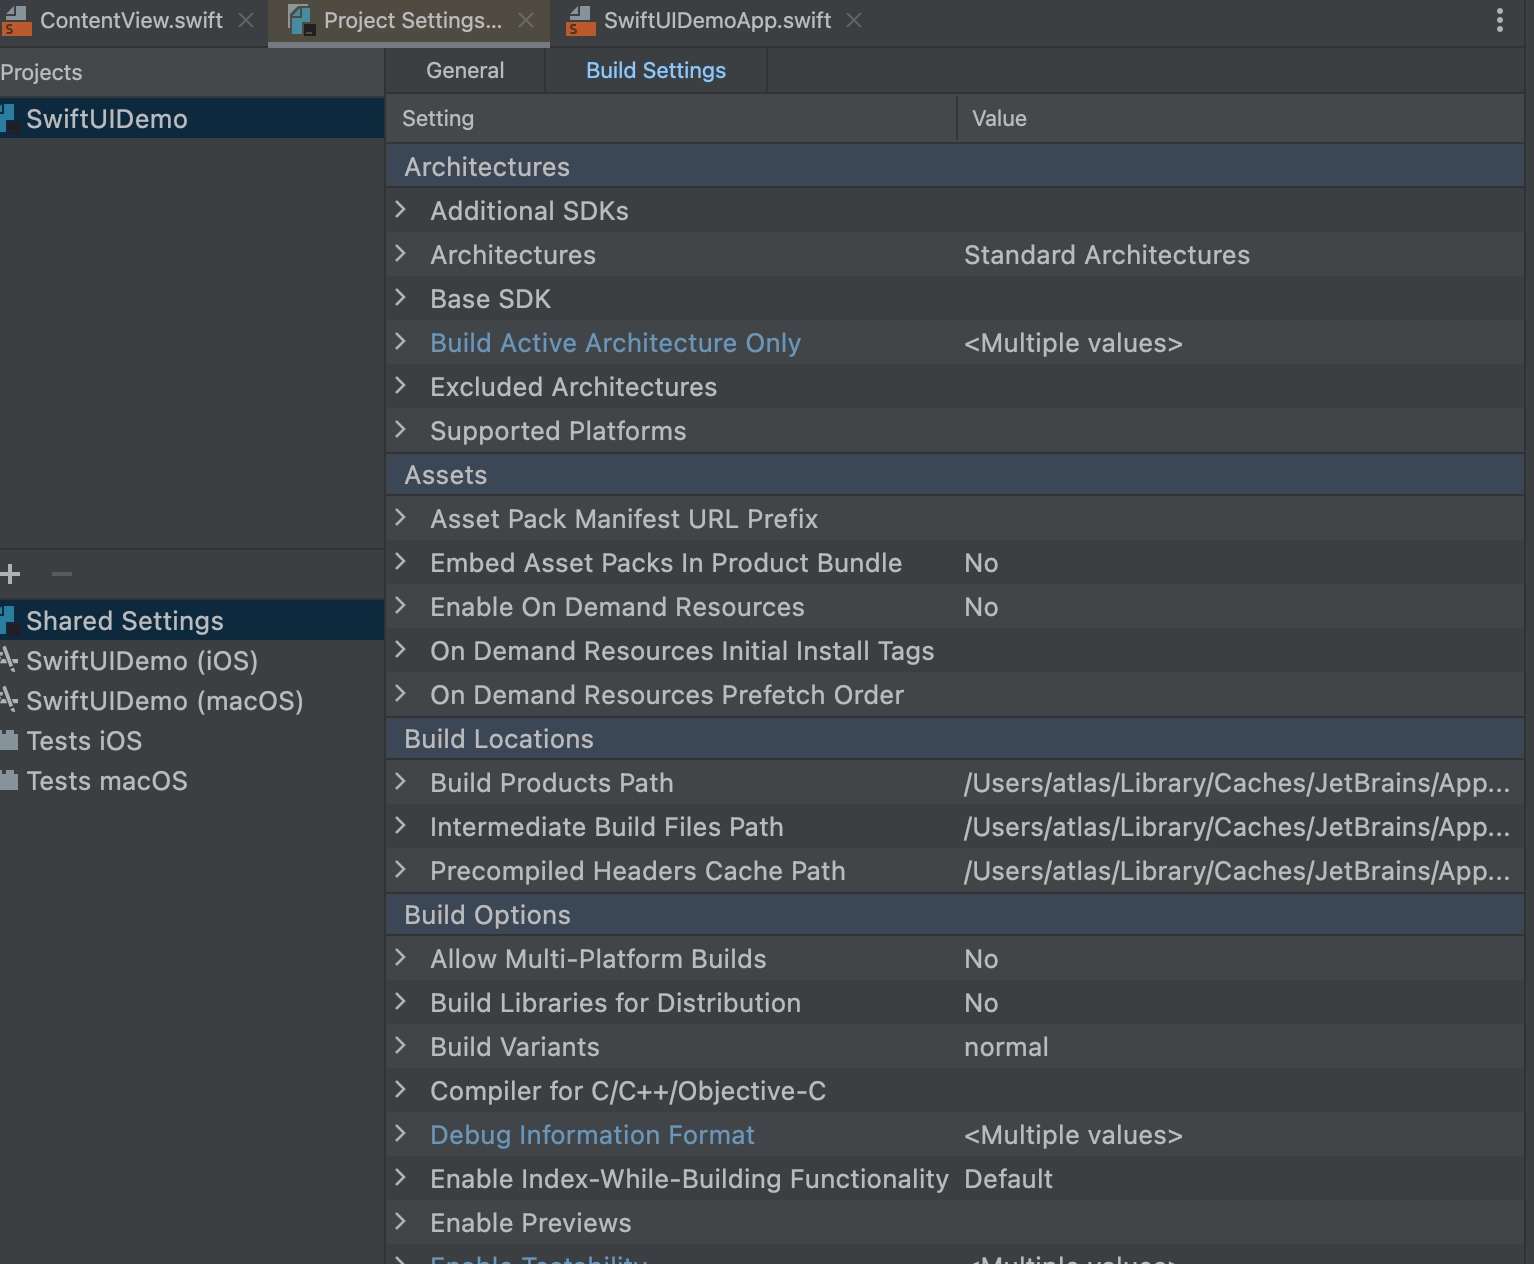Click the Build Options section header
Image resolution: width=1534 pixels, height=1264 pixels.
coord(955,915)
